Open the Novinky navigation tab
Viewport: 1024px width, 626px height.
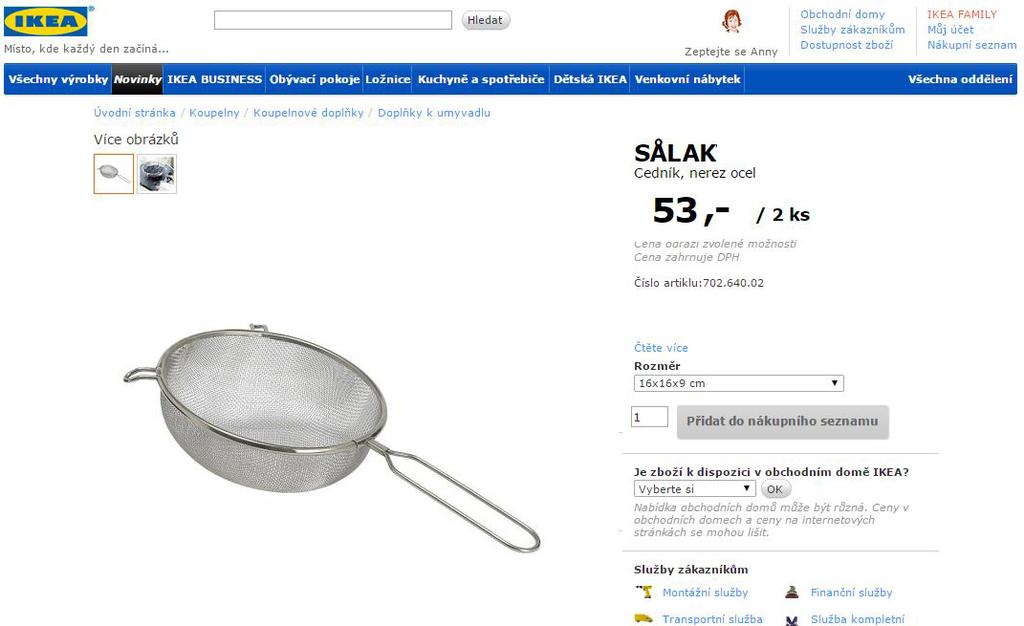(137, 79)
